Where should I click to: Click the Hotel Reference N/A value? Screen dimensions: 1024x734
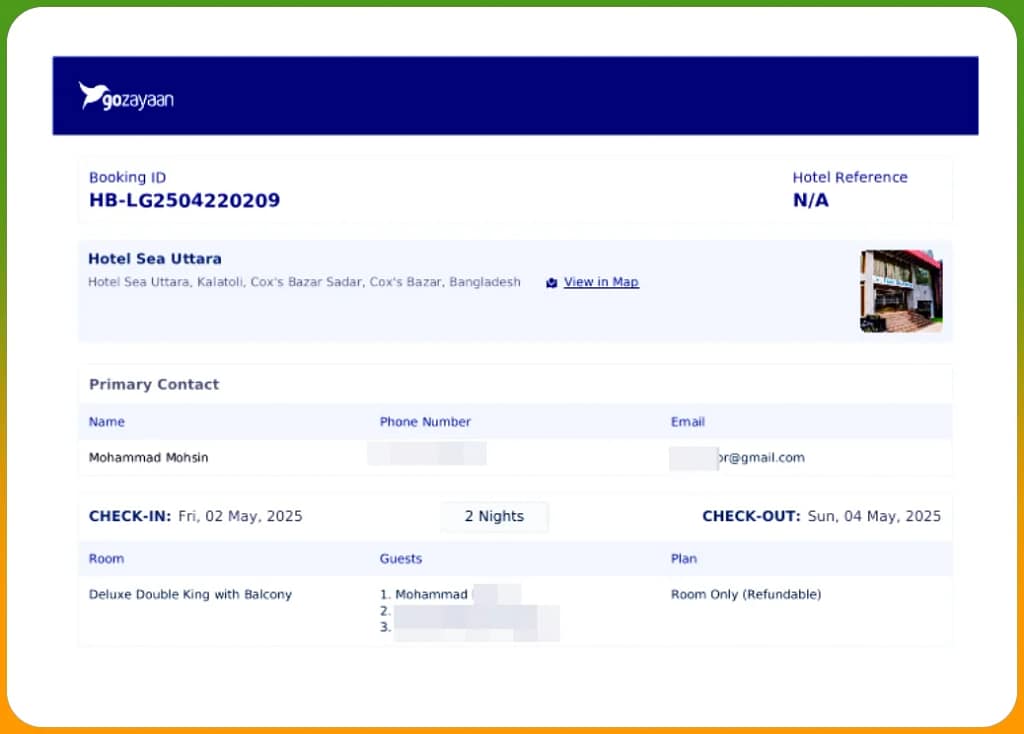[x=810, y=200]
